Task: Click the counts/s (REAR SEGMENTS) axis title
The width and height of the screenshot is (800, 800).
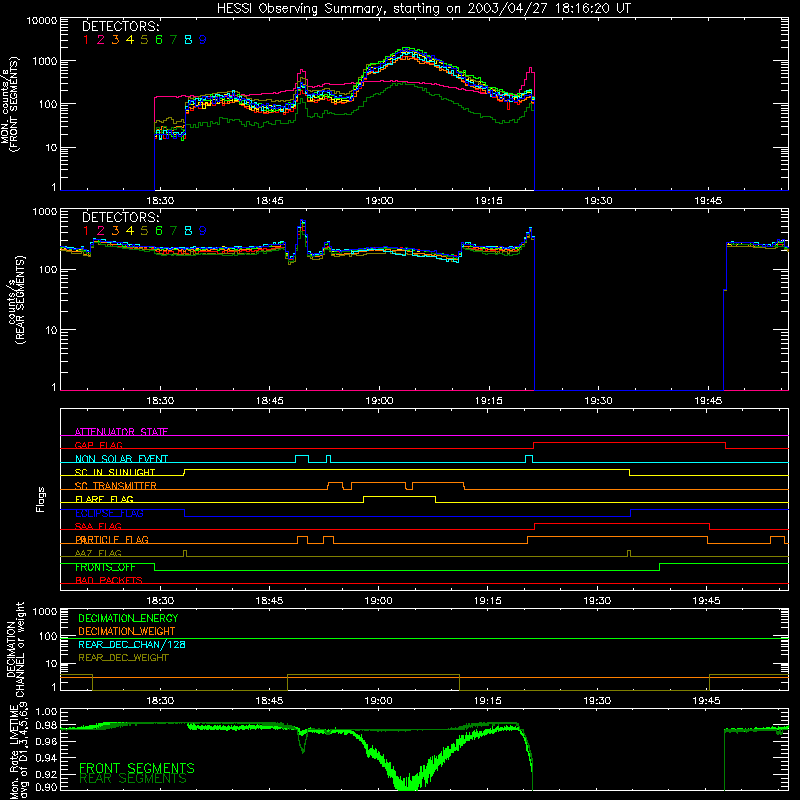Action: (x=16, y=300)
